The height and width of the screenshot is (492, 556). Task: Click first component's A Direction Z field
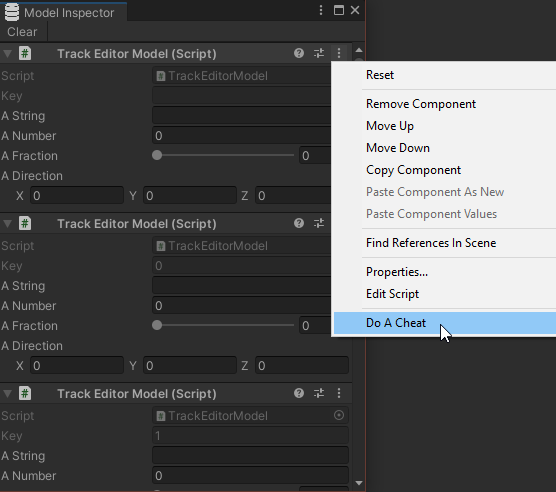(x=293, y=195)
